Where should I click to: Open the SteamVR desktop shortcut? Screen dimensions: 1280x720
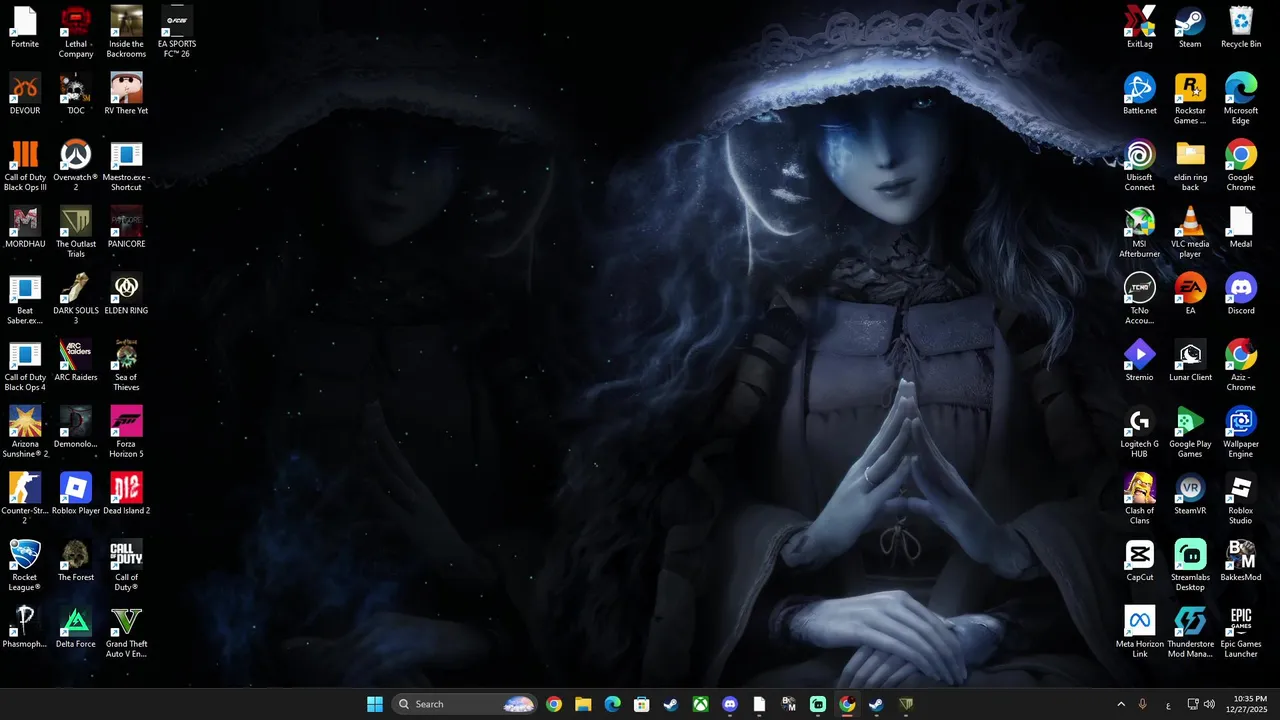point(1190,494)
